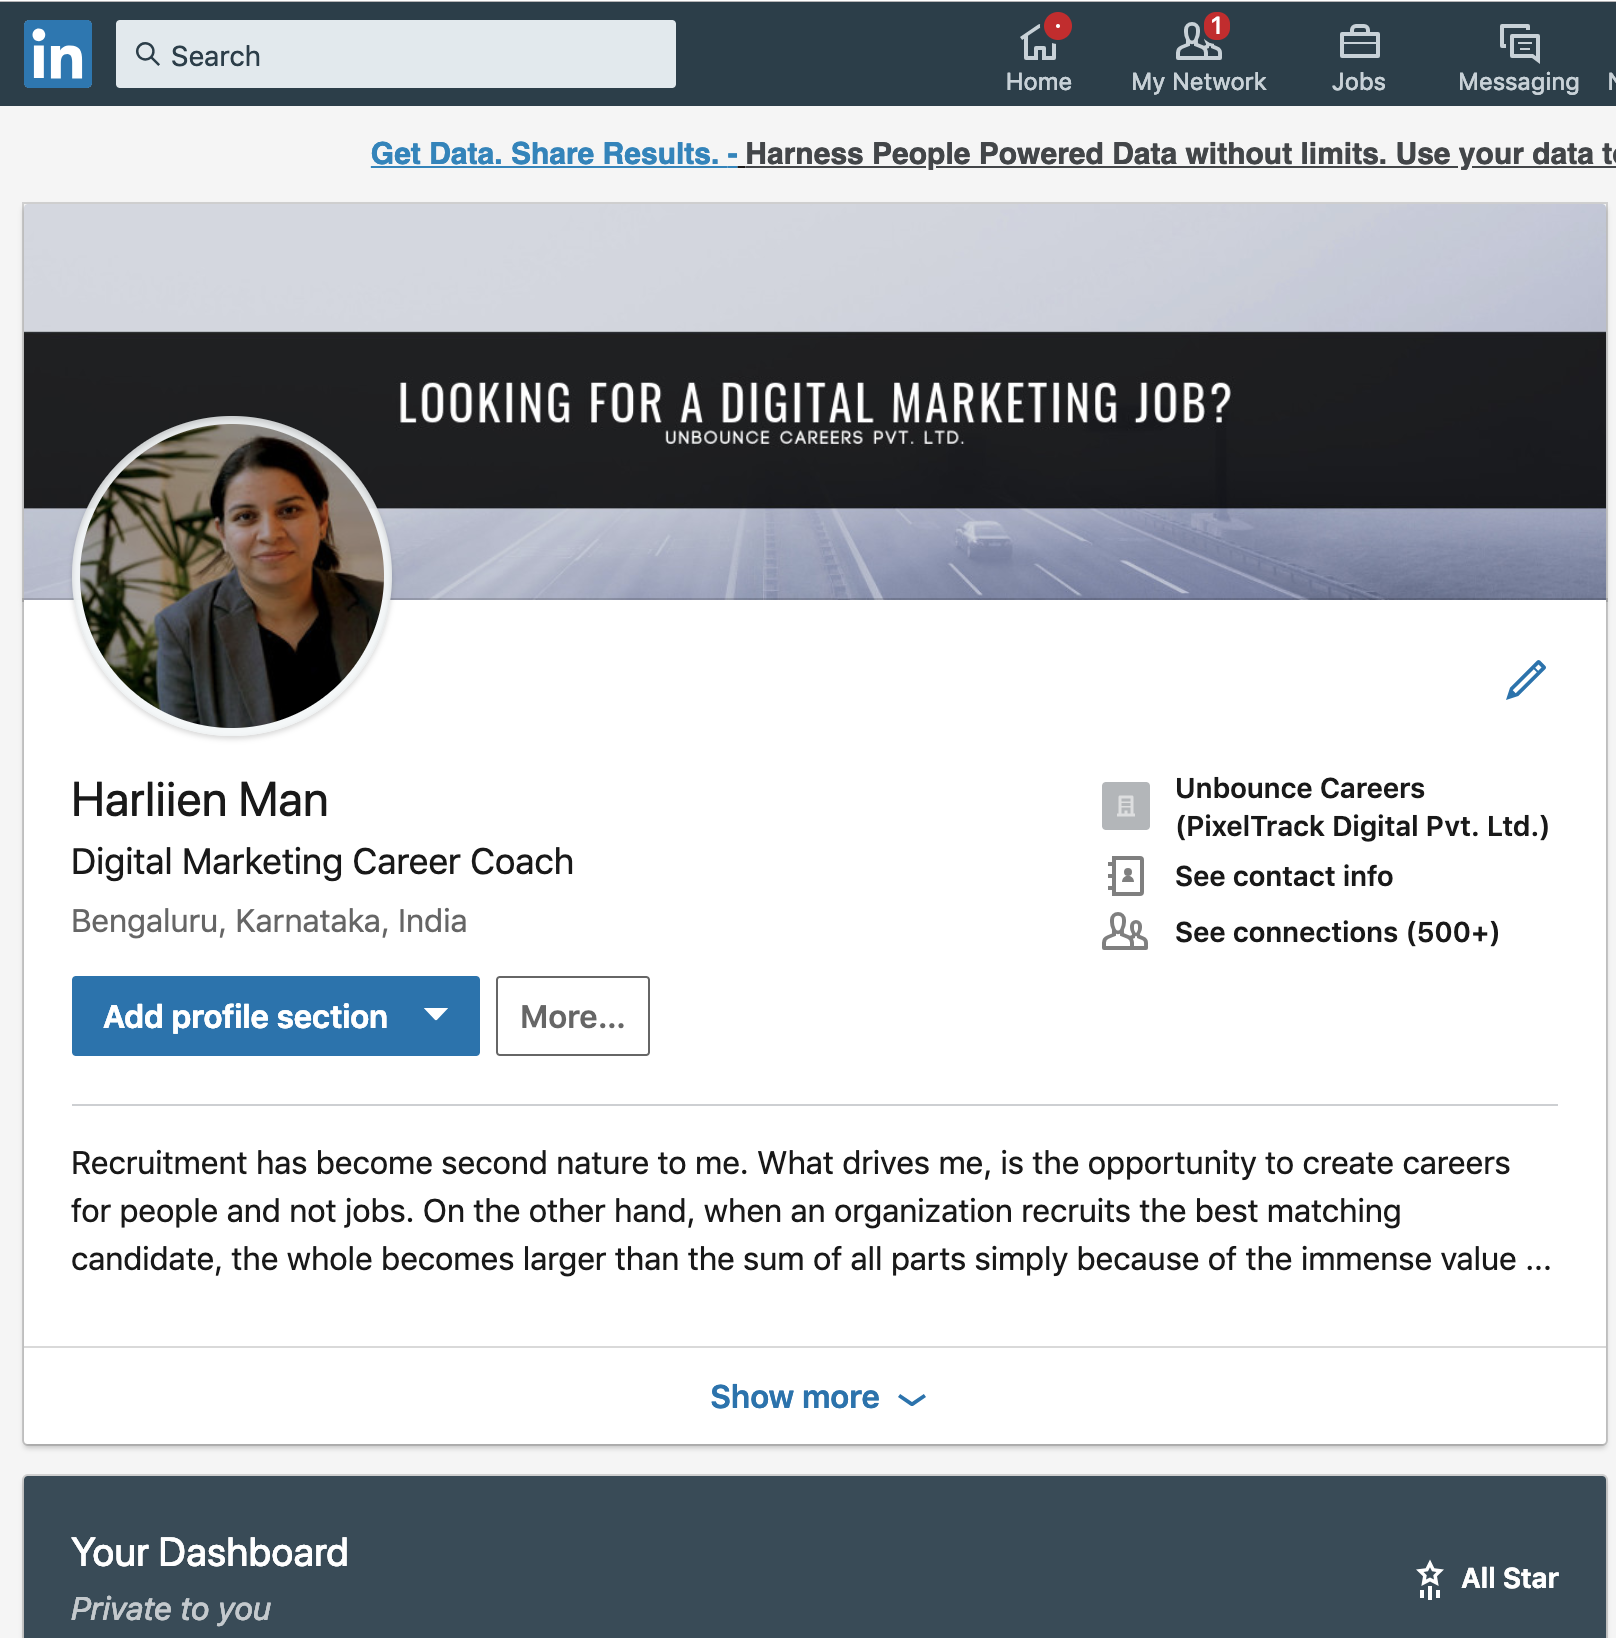The image size is (1616, 1638).
Task: Select the My Network menu label
Action: pyautogui.click(x=1198, y=82)
